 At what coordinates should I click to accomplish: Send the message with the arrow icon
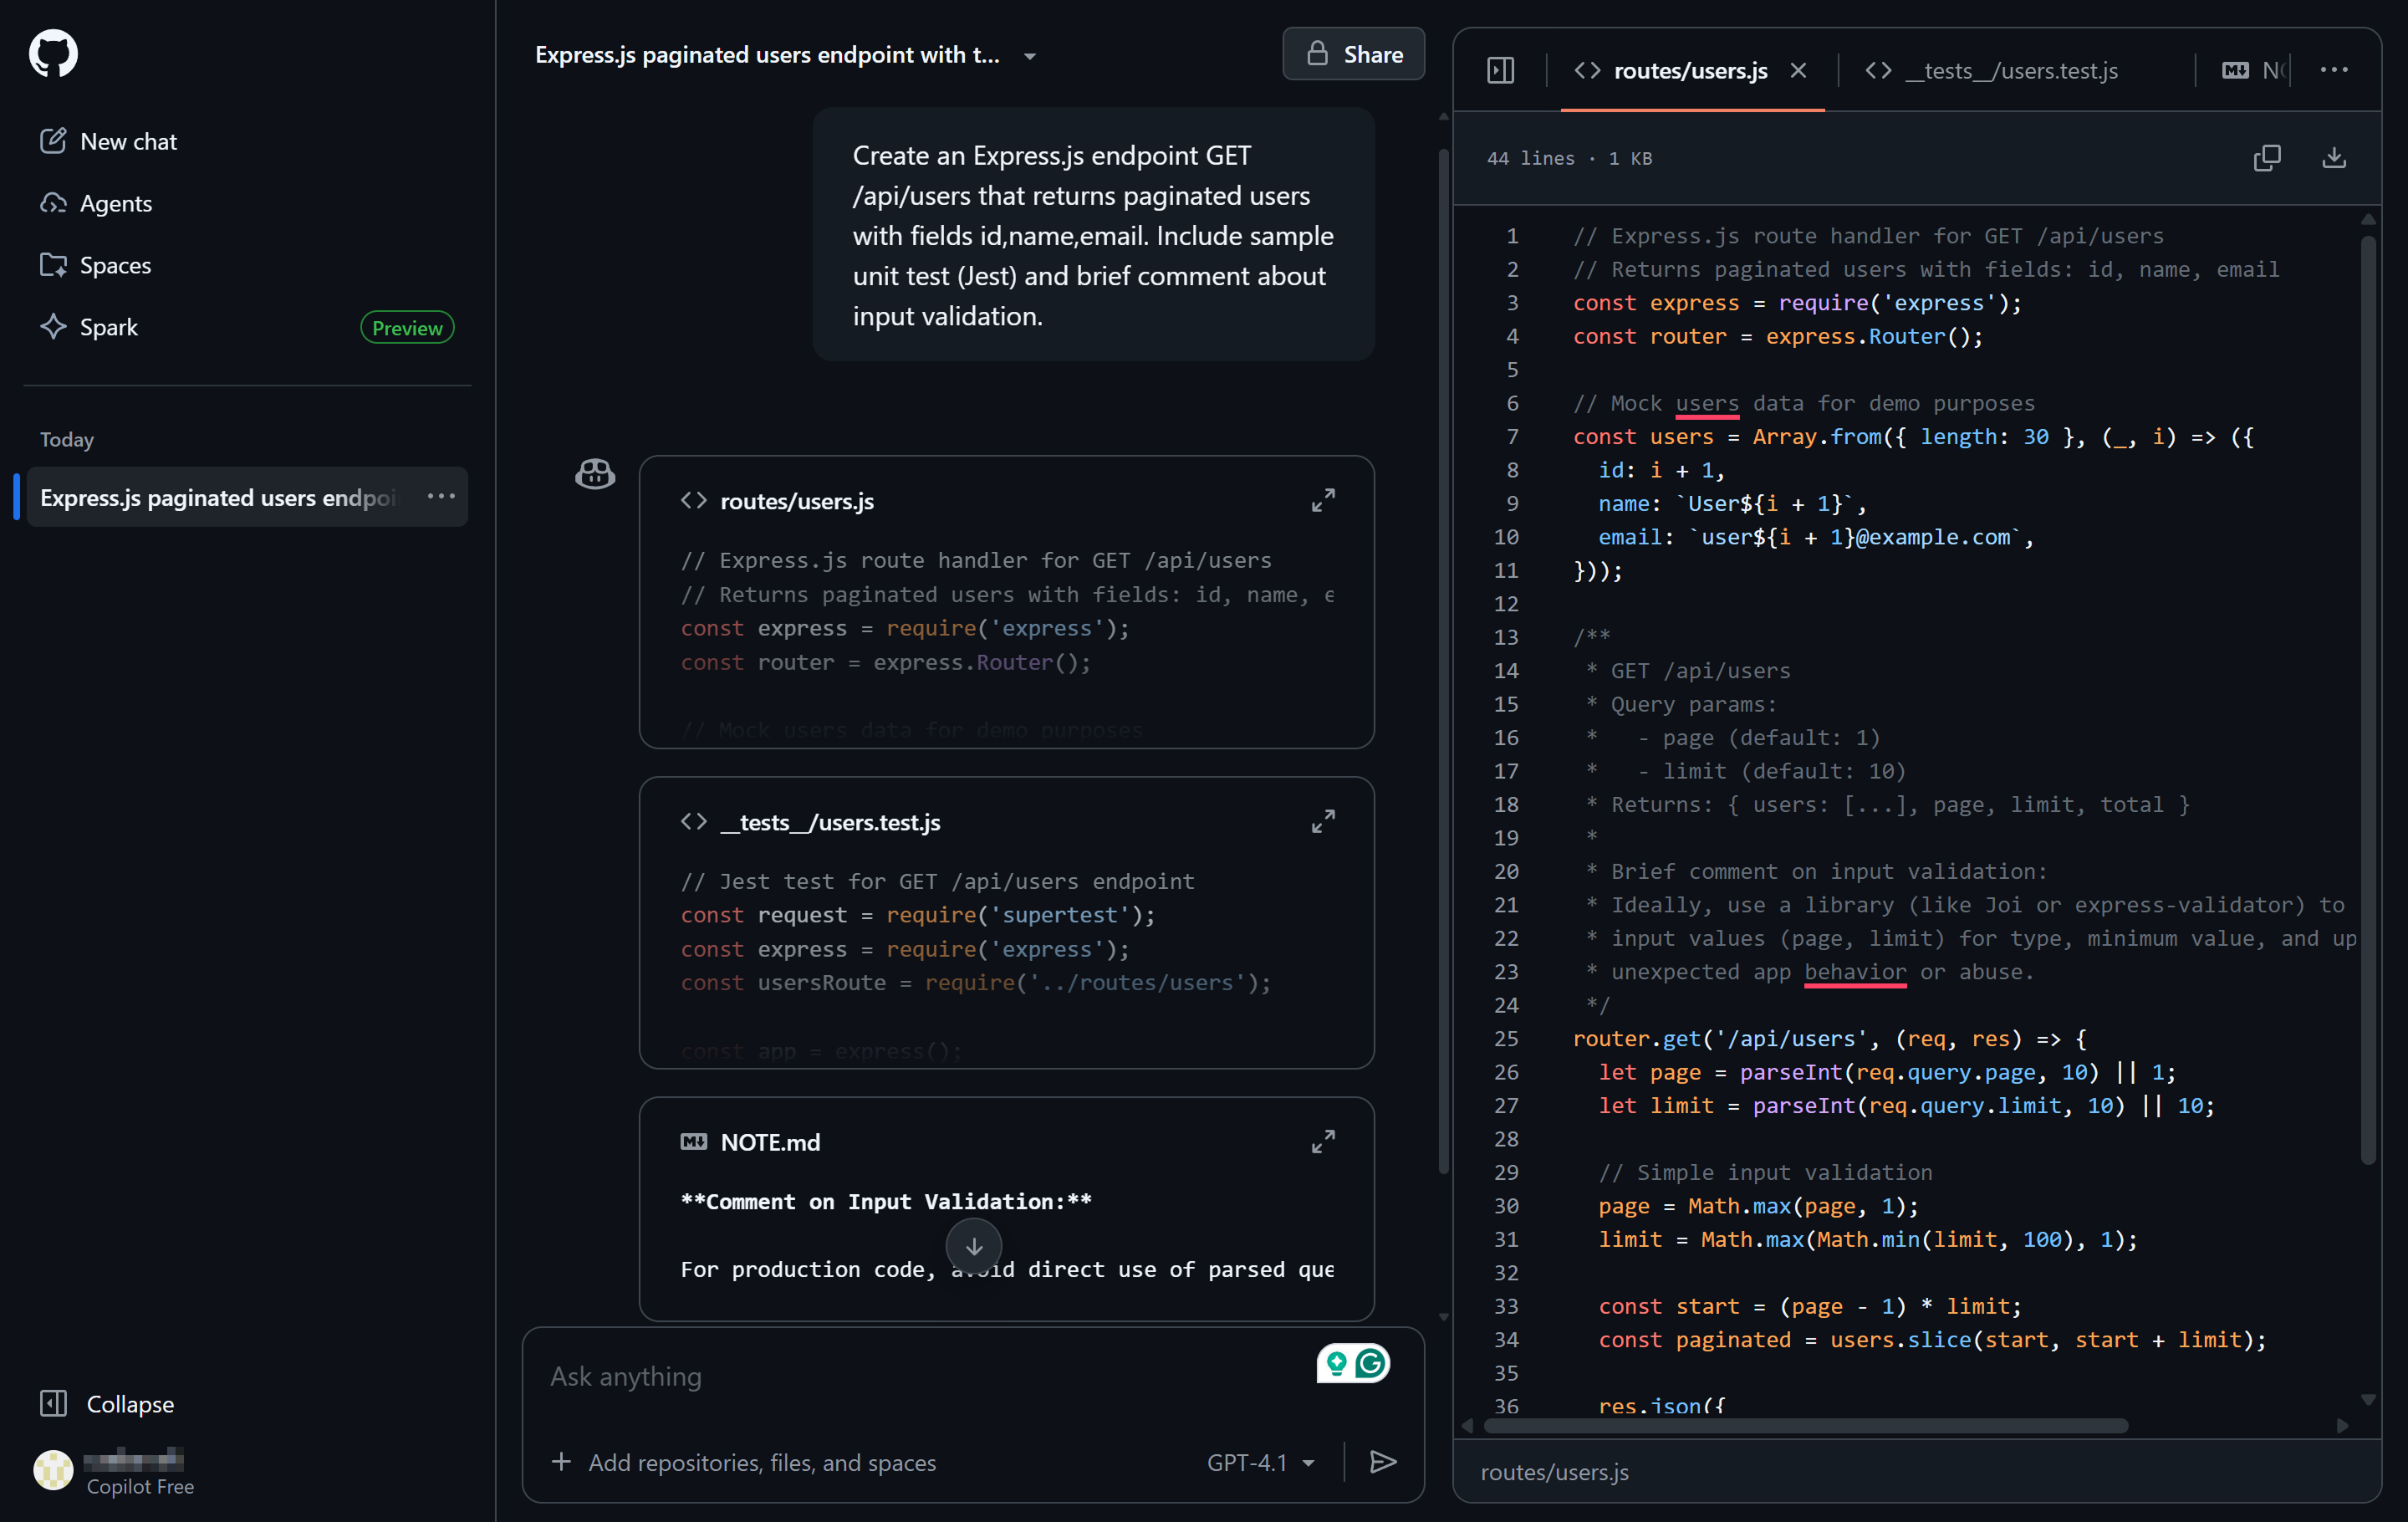[1383, 1462]
